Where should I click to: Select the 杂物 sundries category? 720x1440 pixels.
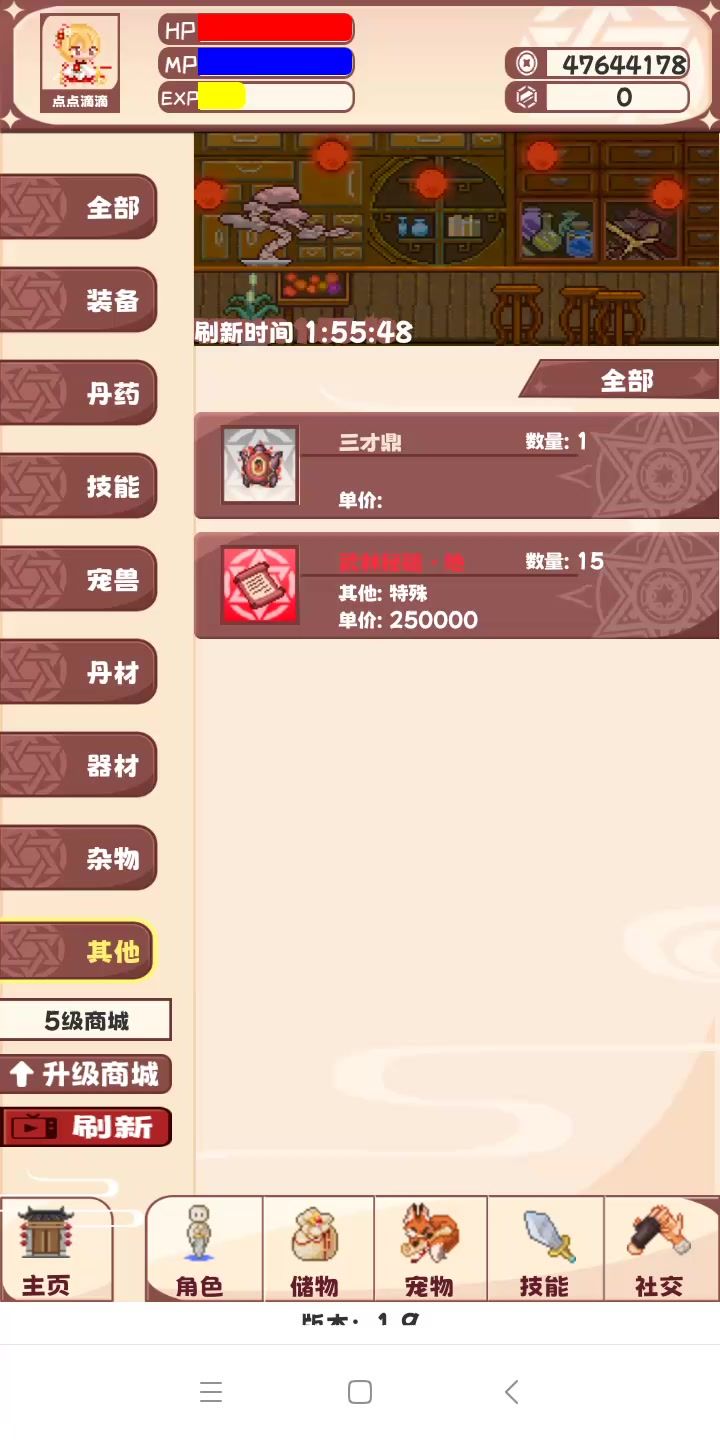79,858
